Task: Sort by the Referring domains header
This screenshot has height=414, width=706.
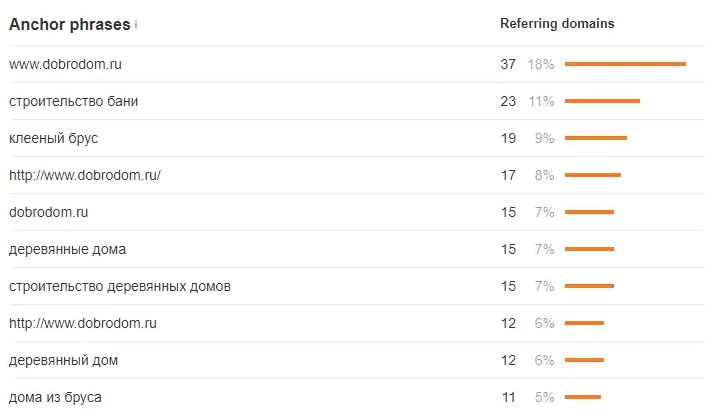Action: (x=557, y=23)
